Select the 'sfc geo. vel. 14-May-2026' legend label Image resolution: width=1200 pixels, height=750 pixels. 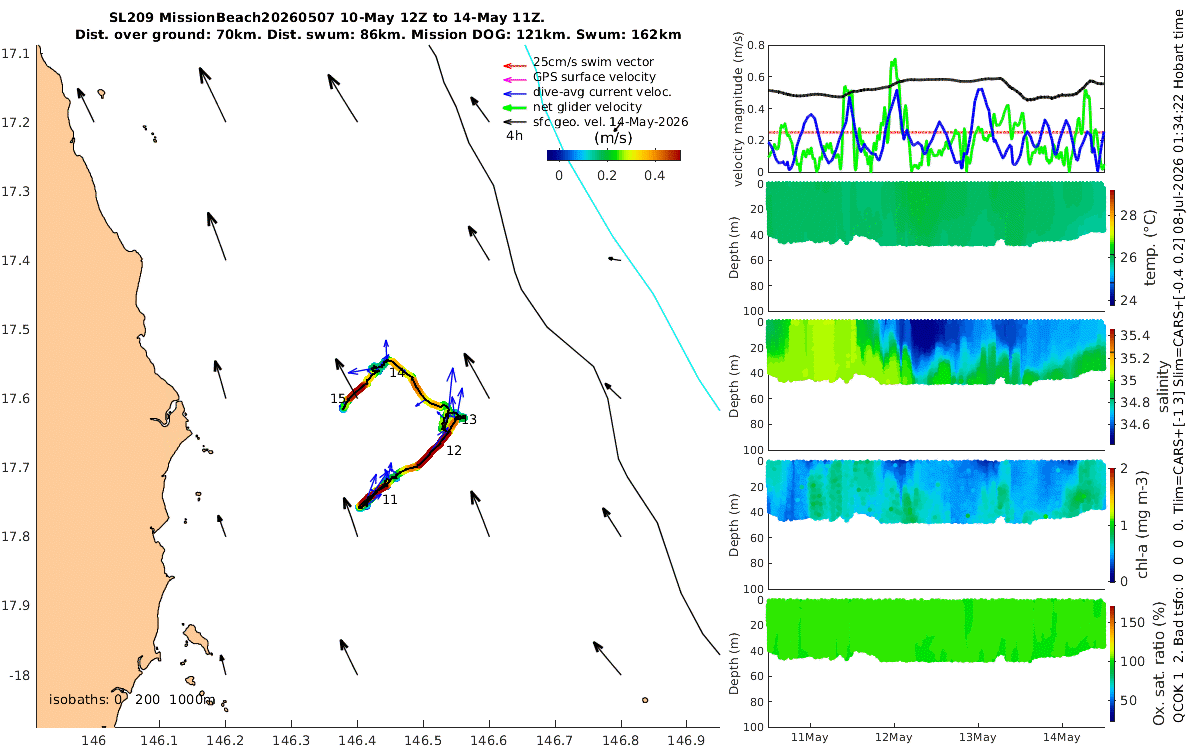click(611, 122)
